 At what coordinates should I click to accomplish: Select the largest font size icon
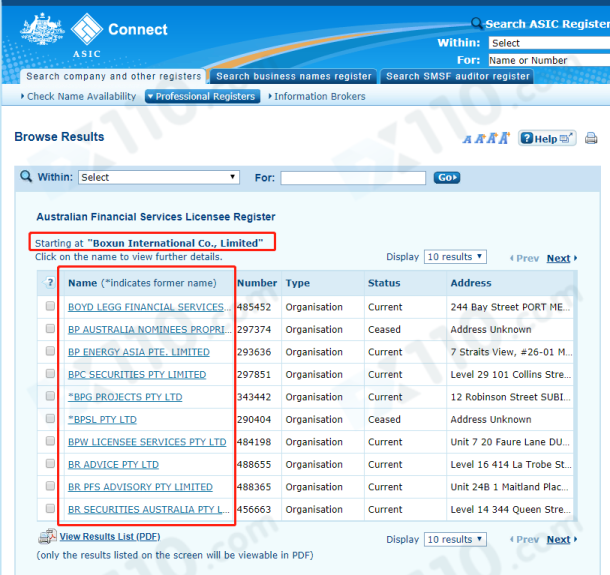pos(504,138)
